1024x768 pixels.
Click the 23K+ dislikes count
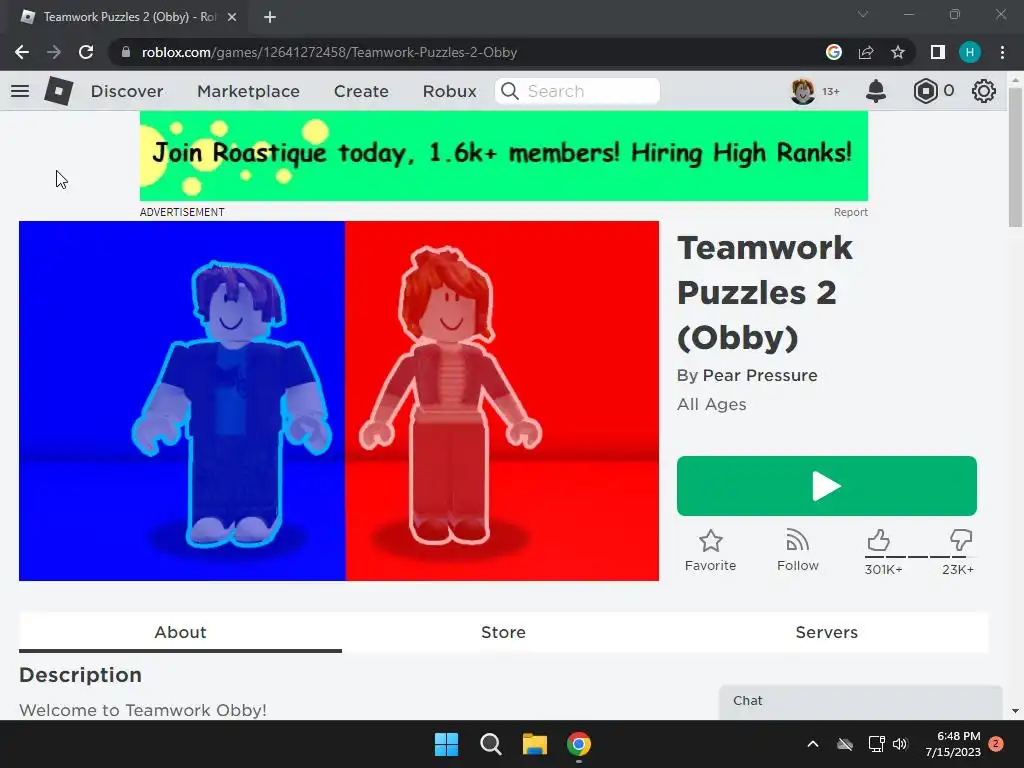click(958, 569)
